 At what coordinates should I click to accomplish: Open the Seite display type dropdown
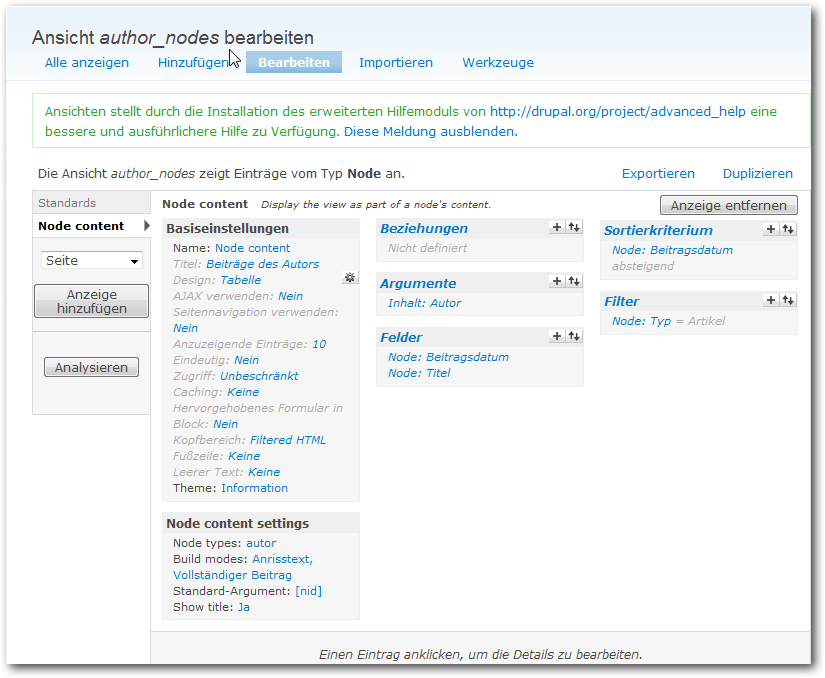pos(92,261)
